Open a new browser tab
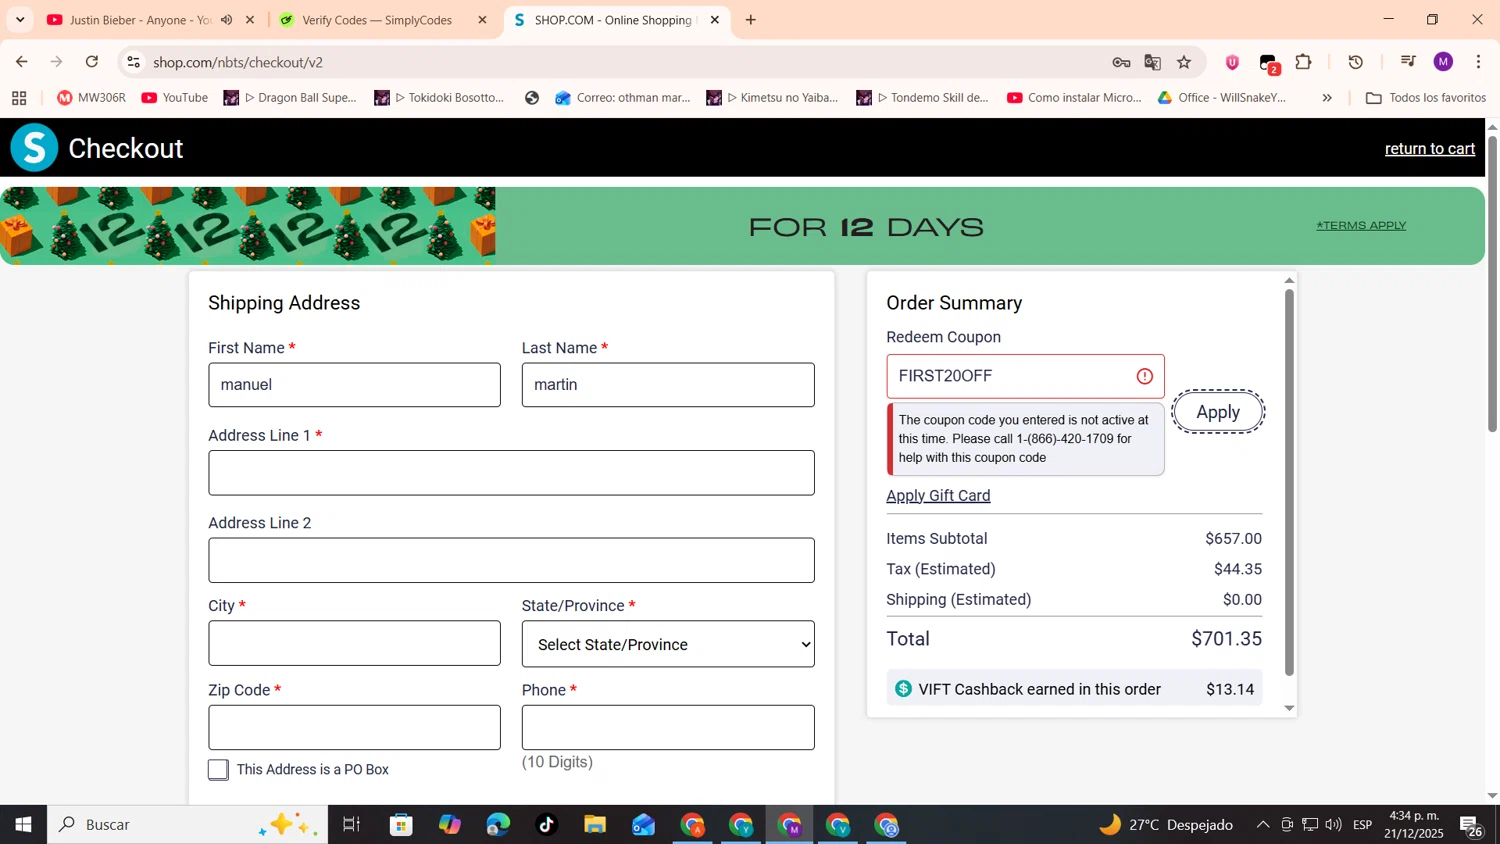Screen dimensions: 1500x844 pyautogui.click(x=751, y=20)
